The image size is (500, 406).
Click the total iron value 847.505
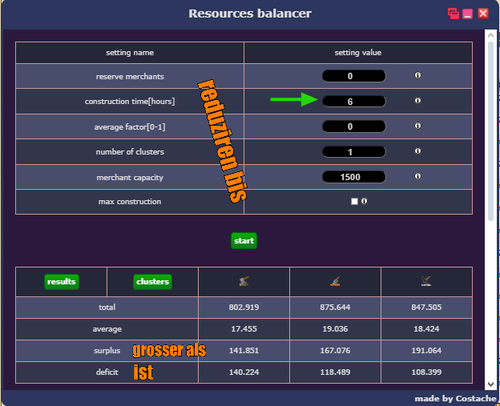(x=426, y=307)
